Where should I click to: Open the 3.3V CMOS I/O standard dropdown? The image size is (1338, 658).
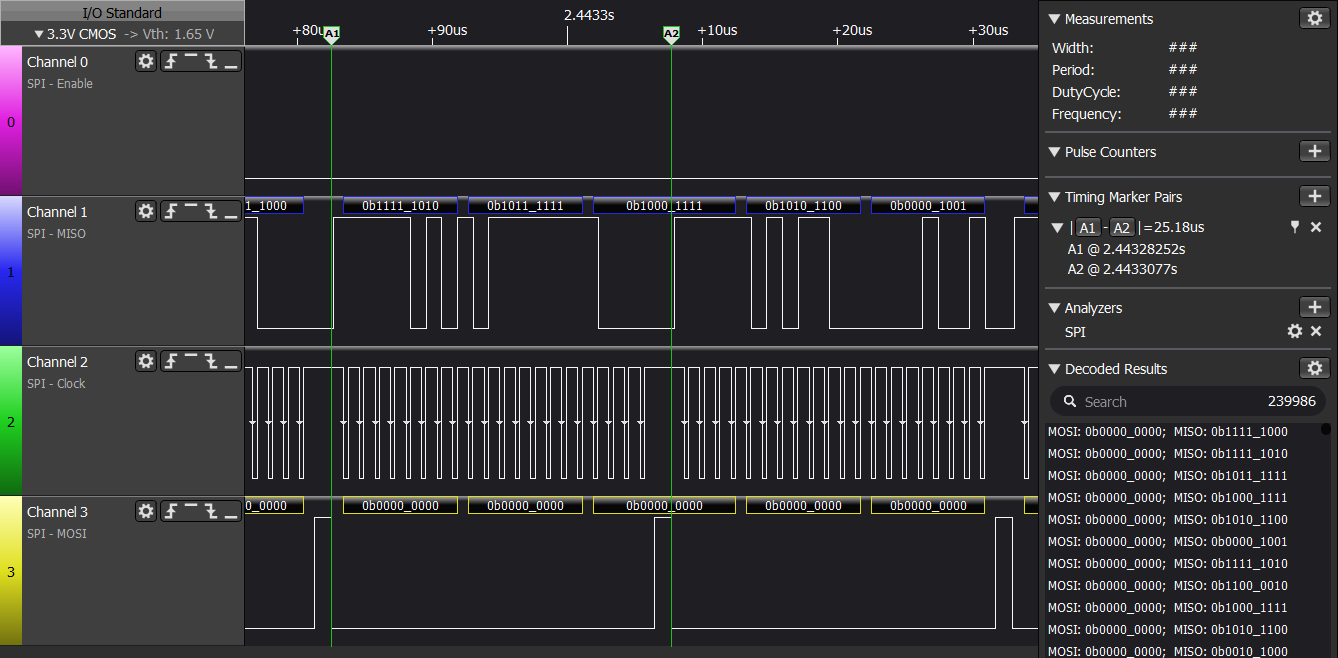pyautogui.click(x=75, y=34)
